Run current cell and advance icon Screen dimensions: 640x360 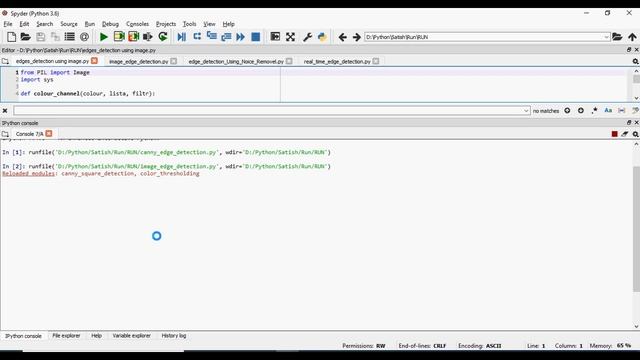(x=133, y=37)
